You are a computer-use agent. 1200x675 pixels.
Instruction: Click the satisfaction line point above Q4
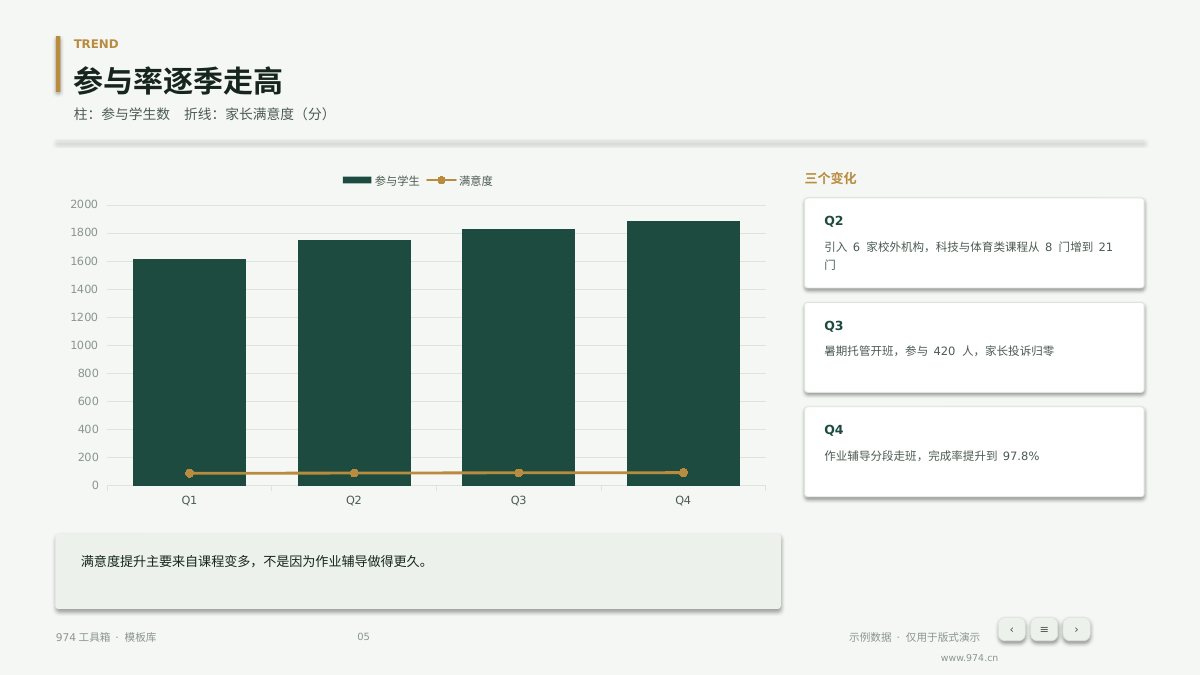pos(683,472)
